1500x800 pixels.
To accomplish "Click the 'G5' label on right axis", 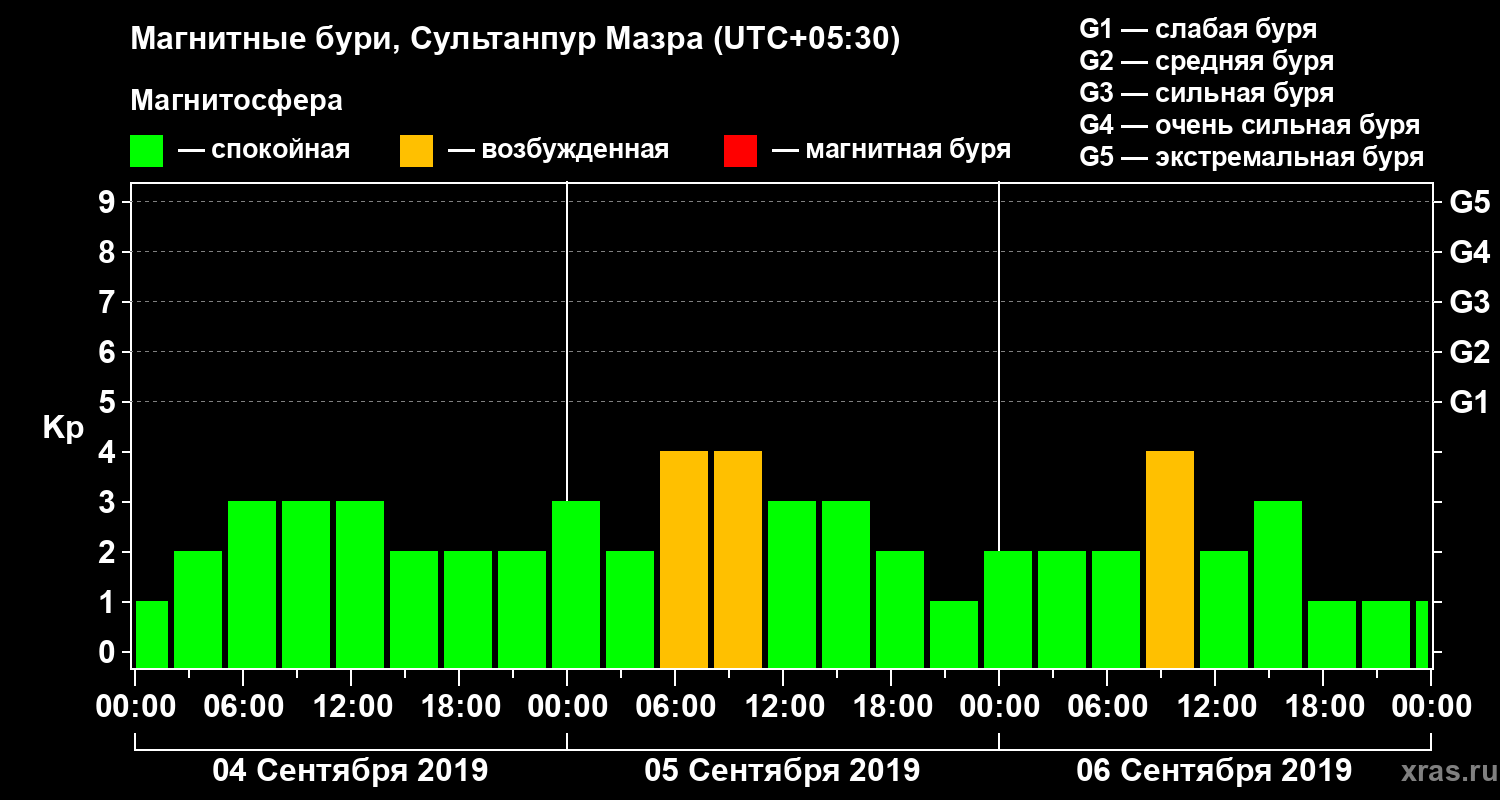I will coord(1469,202).
